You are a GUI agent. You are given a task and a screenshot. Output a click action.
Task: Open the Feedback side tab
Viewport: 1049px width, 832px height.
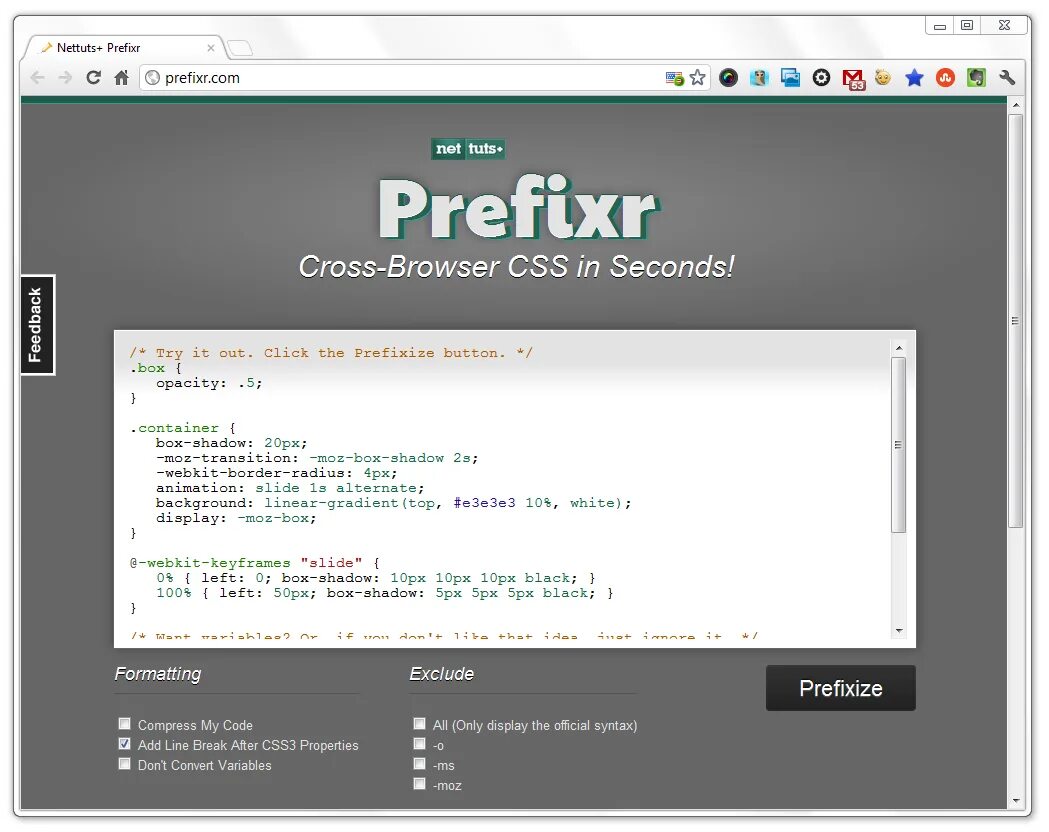(37, 325)
